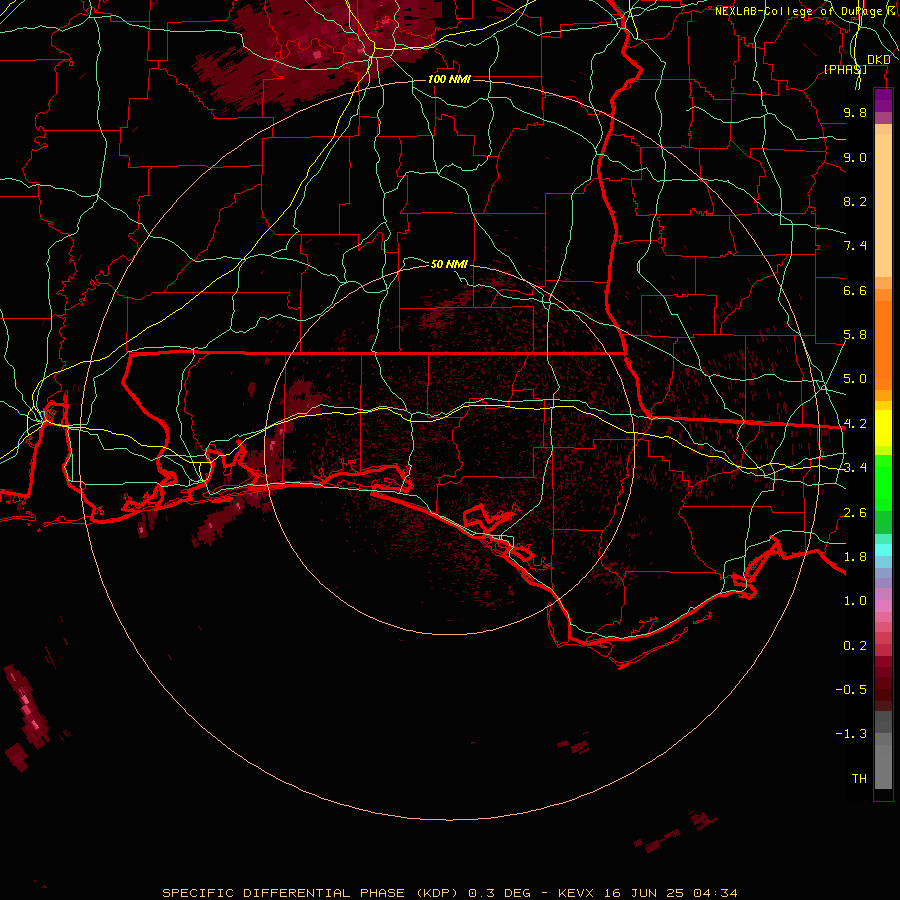Click the [PHAS] legend unit label
The height and width of the screenshot is (900, 900).
pyautogui.click(x=845, y=69)
